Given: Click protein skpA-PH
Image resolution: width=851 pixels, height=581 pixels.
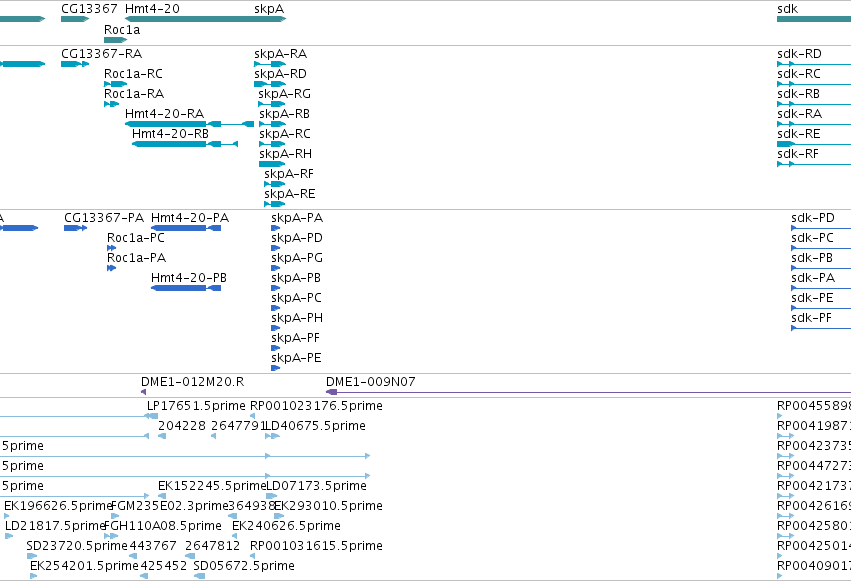Looking at the screenshot, I should pyautogui.click(x=297, y=318).
